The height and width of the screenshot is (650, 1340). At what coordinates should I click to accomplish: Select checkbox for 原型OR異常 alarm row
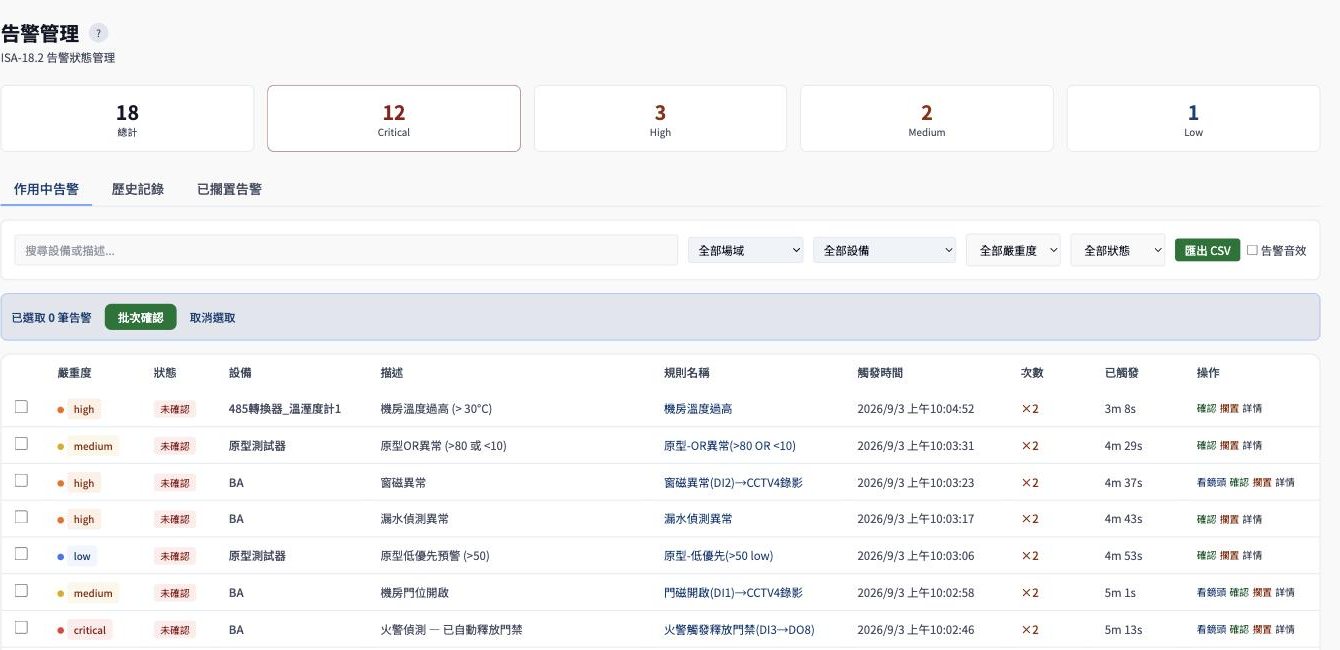(x=21, y=444)
